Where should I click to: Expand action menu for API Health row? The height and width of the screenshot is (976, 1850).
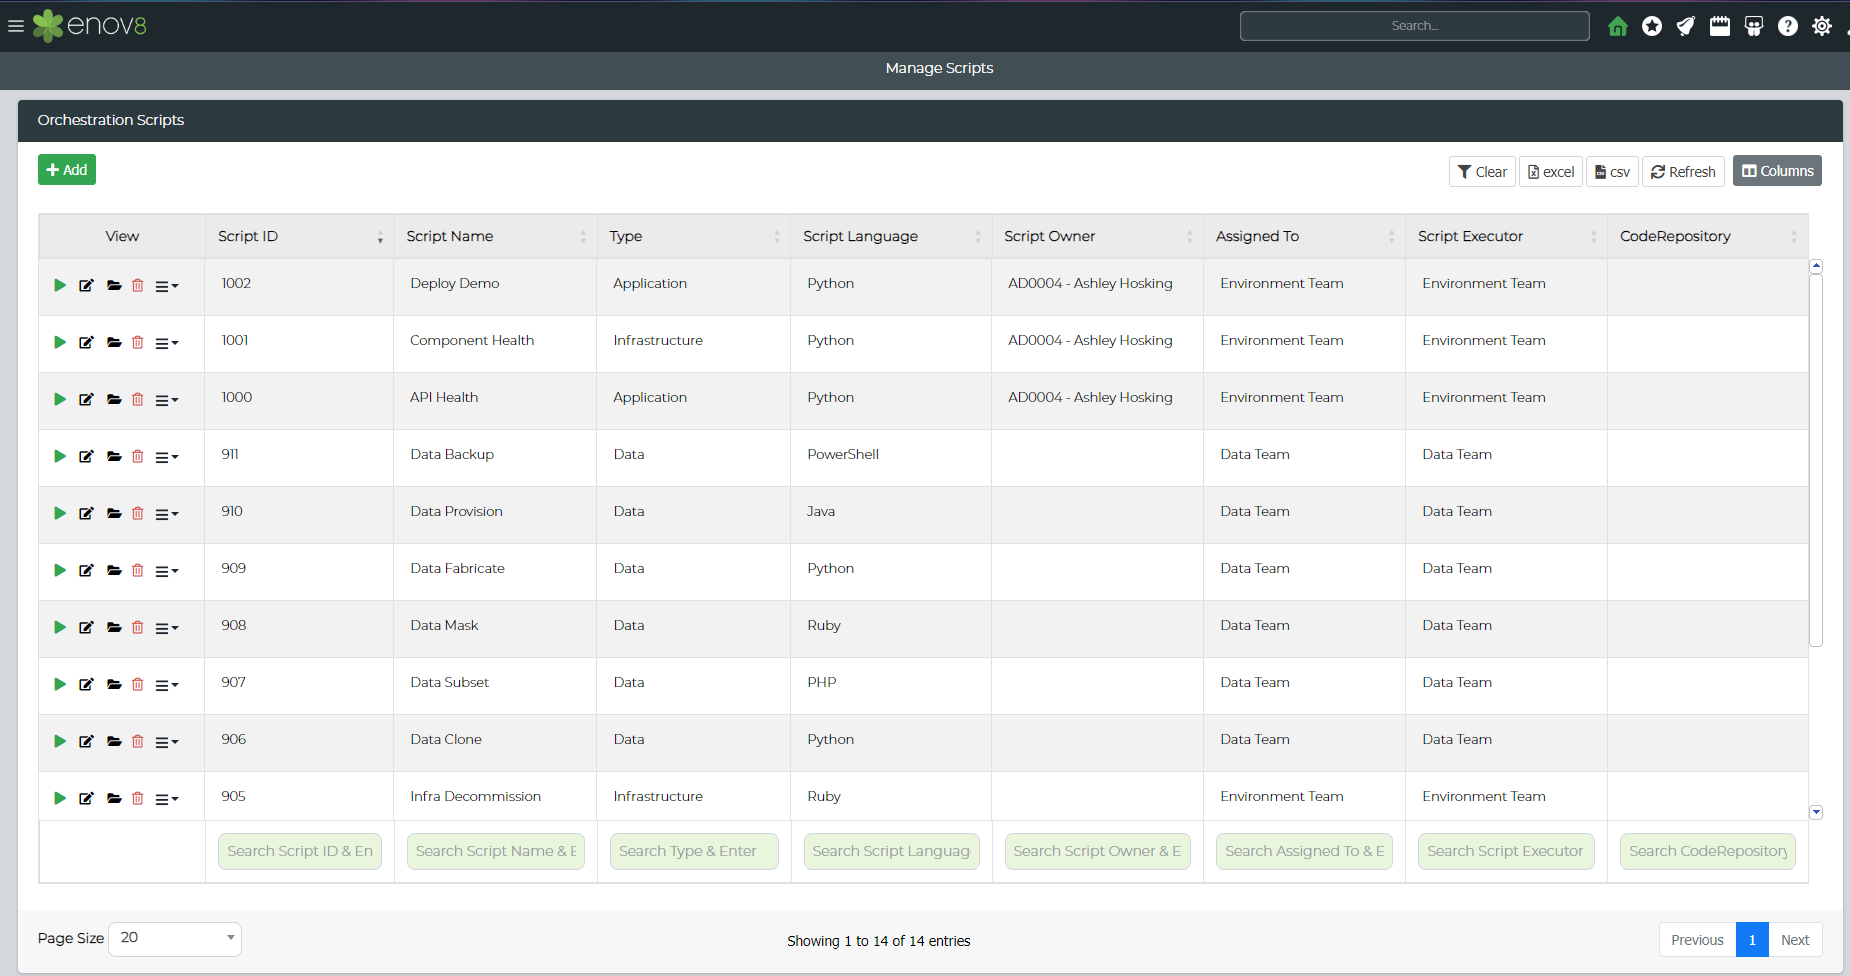(167, 401)
